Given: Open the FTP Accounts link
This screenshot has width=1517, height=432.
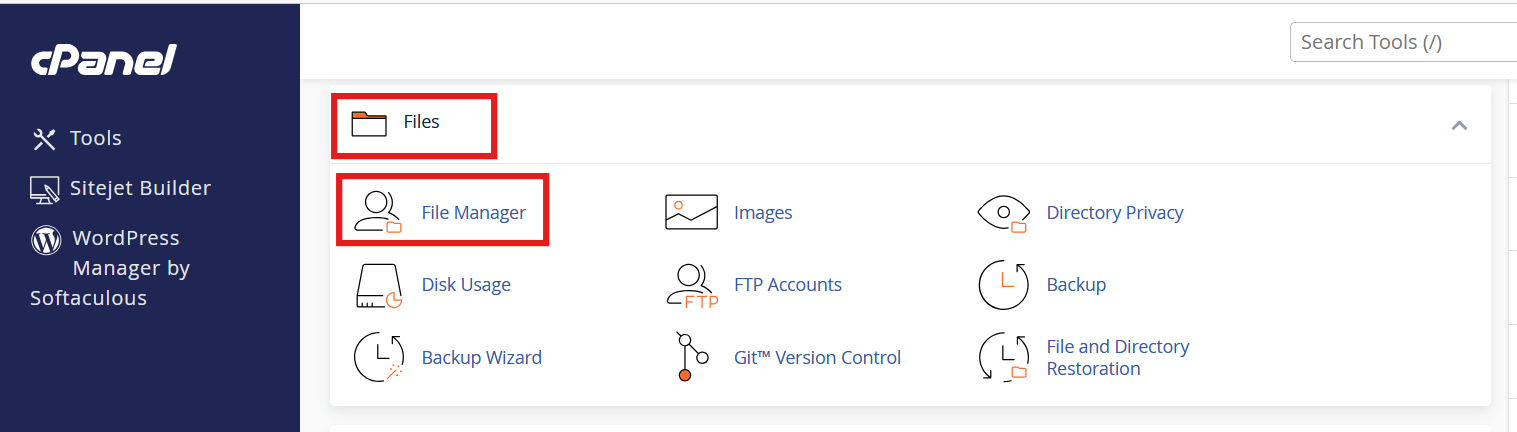Looking at the screenshot, I should click(788, 285).
